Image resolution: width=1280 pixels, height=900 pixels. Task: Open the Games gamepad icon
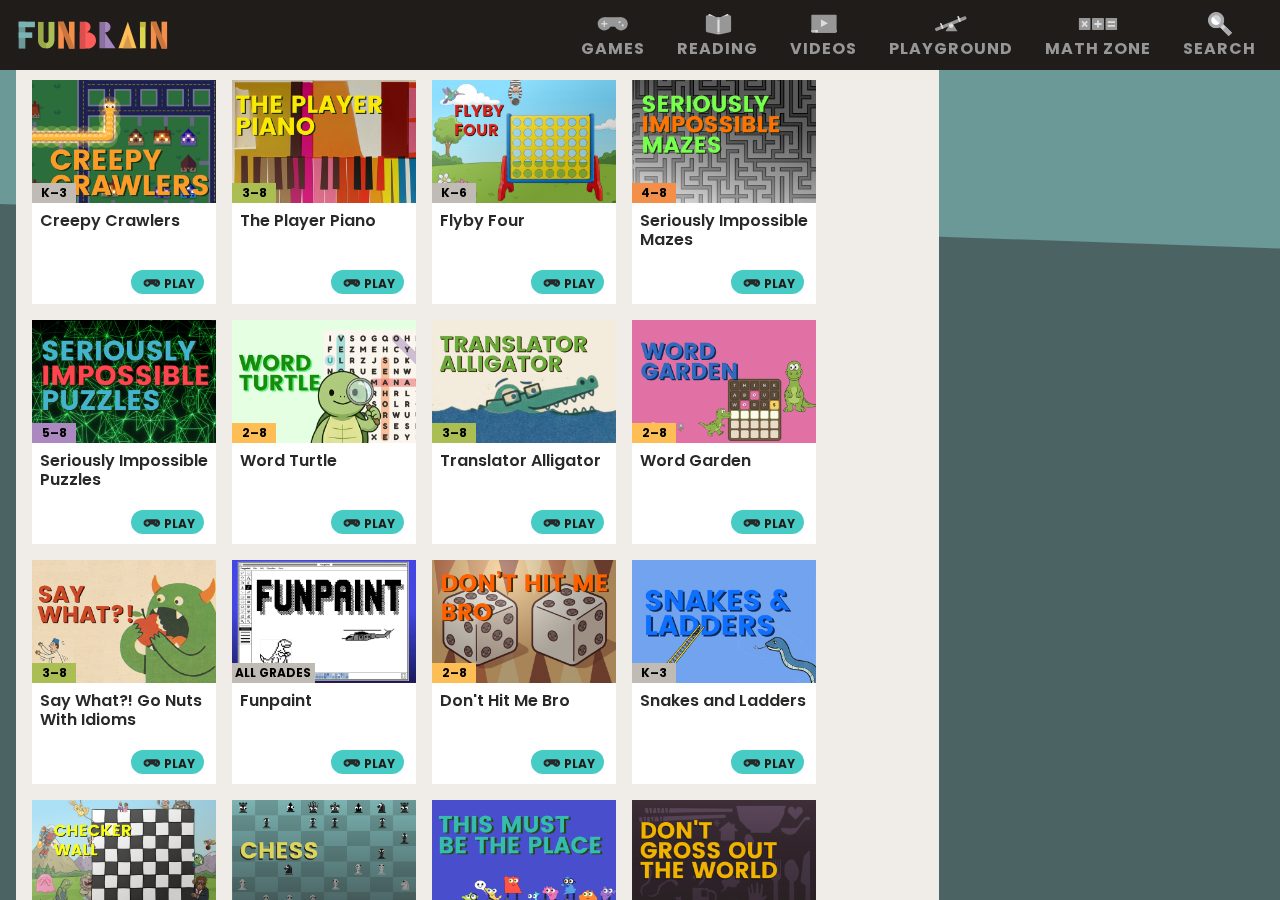pos(613,23)
